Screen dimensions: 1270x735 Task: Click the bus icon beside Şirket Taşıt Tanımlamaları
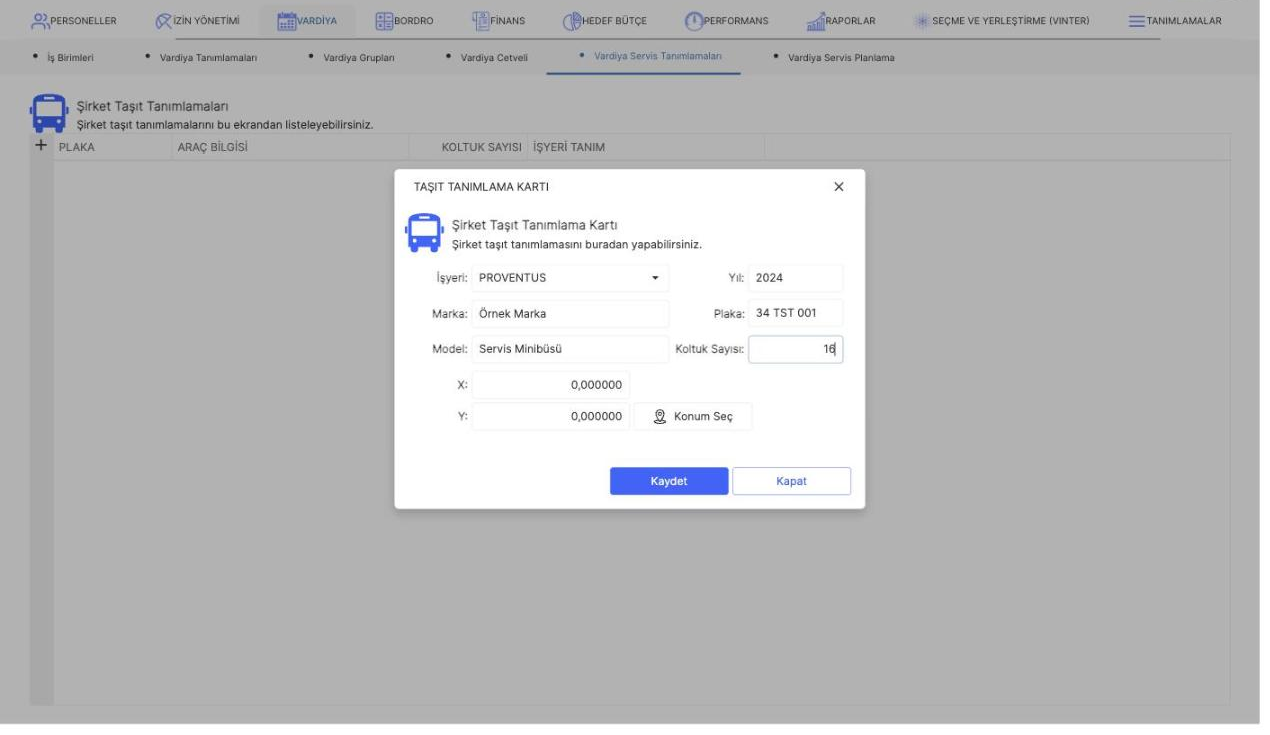point(47,114)
